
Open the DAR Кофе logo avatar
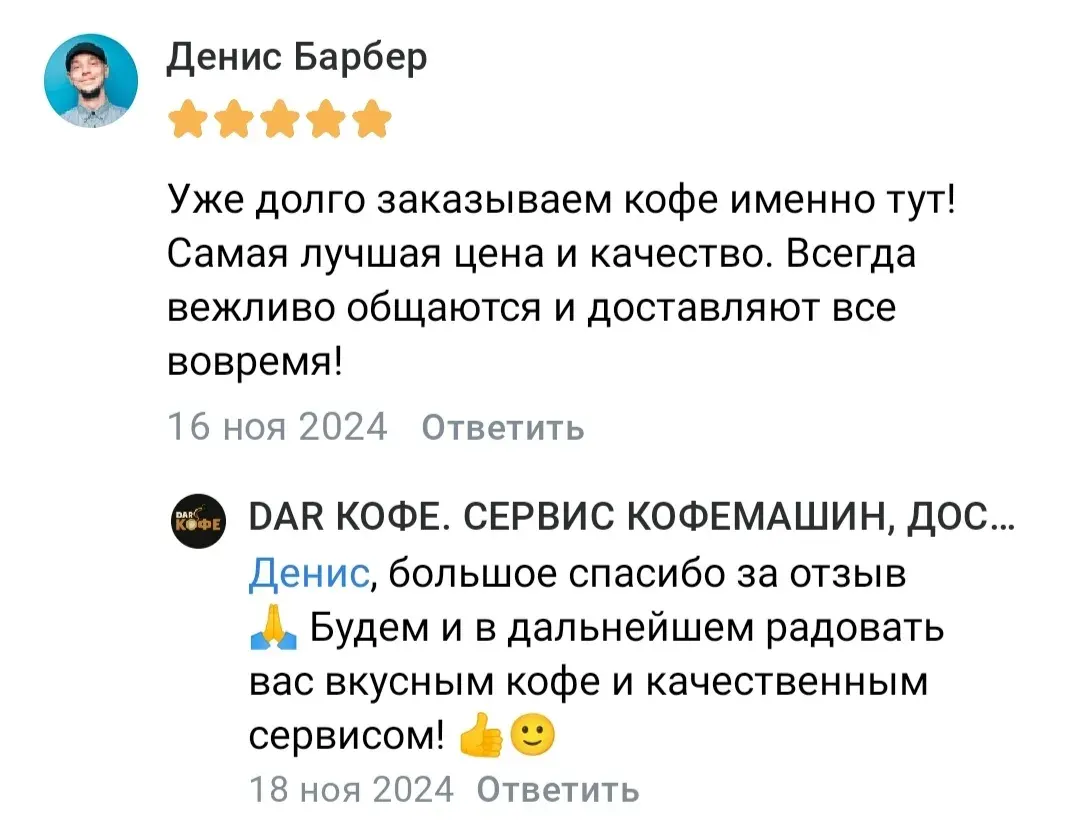click(x=195, y=520)
